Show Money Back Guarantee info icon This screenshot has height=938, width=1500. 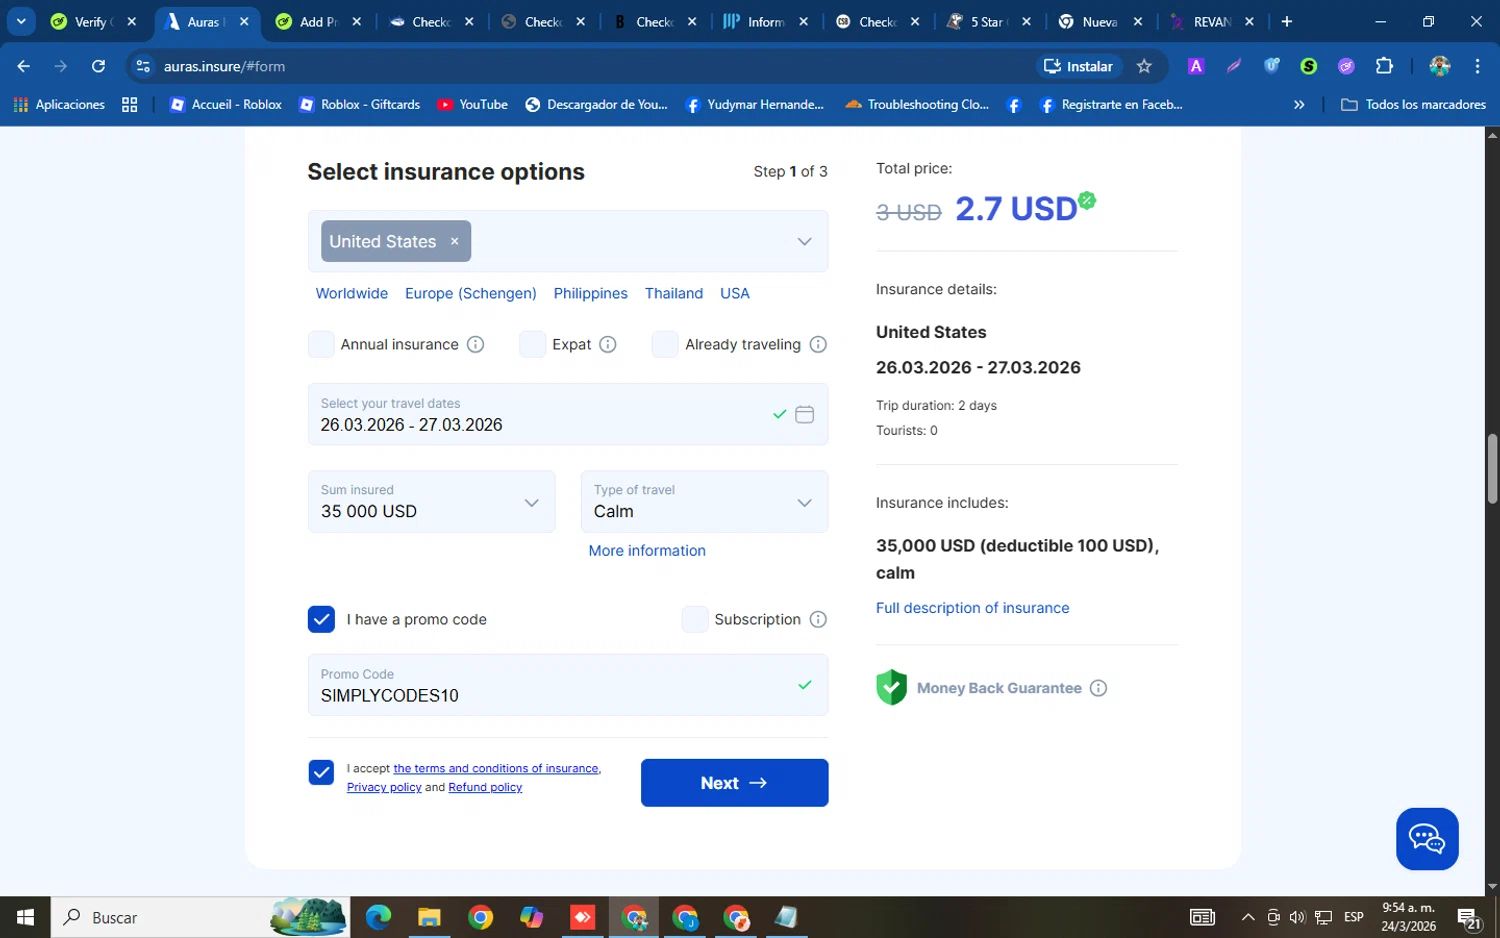coord(1098,688)
